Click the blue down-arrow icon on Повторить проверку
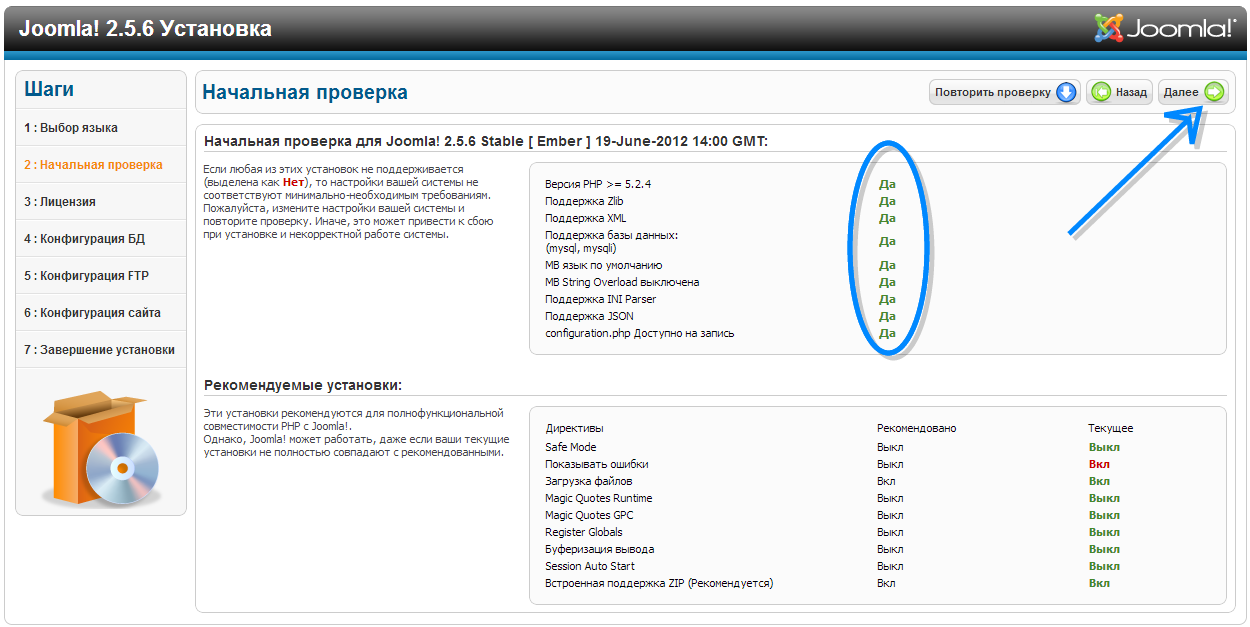Image resolution: width=1250 pixels, height=627 pixels. [x=1066, y=93]
